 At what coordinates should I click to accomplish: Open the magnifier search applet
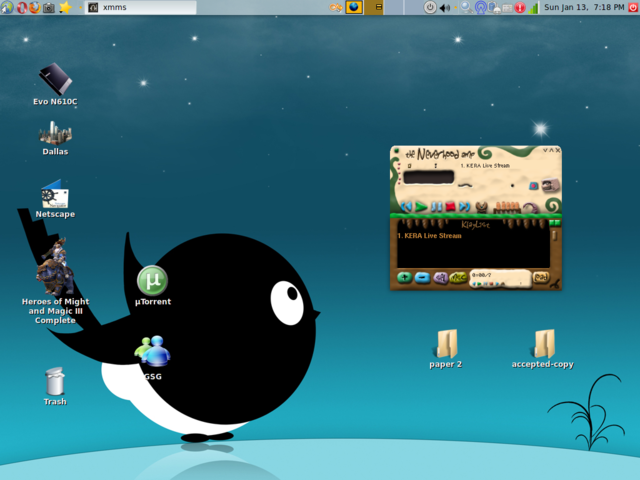pyautogui.click(x=466, y=7)
